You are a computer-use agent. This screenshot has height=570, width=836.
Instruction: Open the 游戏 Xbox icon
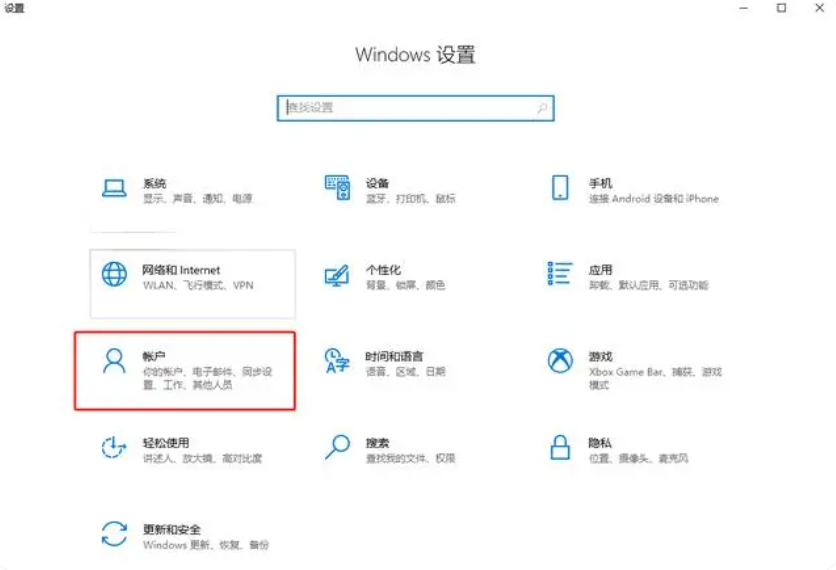coord(560,361)
